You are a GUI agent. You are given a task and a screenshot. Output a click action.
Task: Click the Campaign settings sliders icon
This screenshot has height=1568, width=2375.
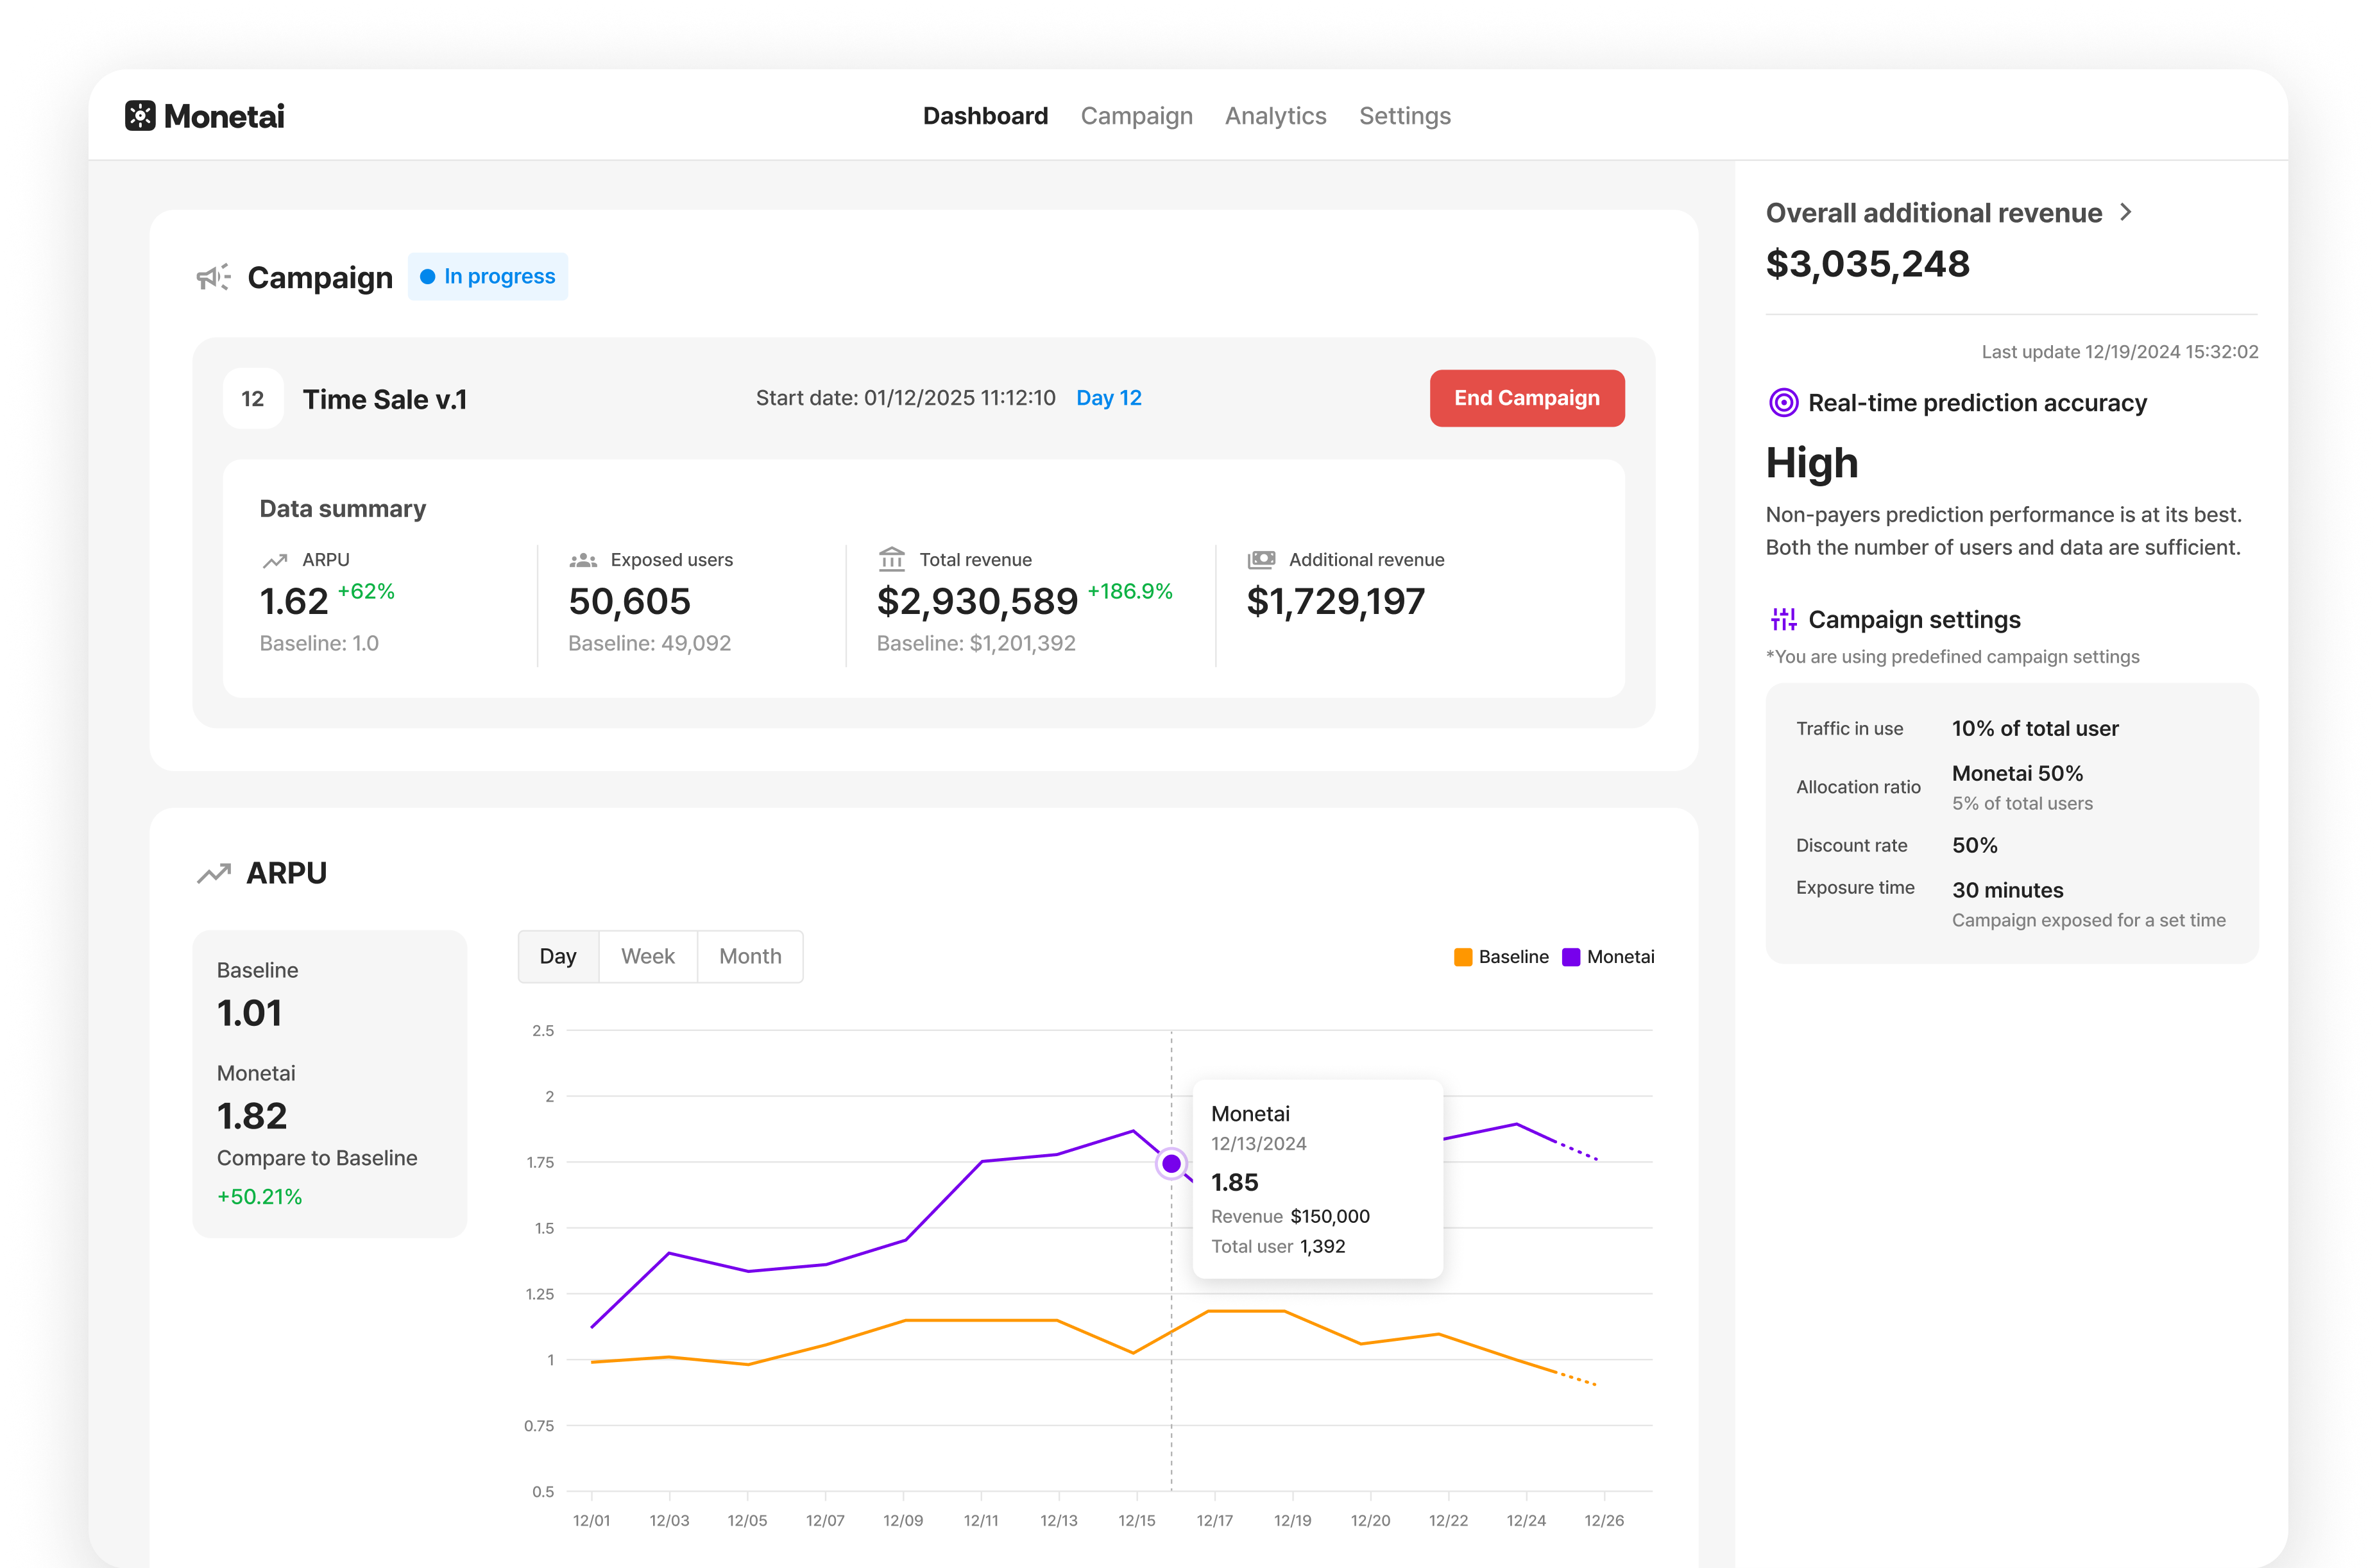1783,620
